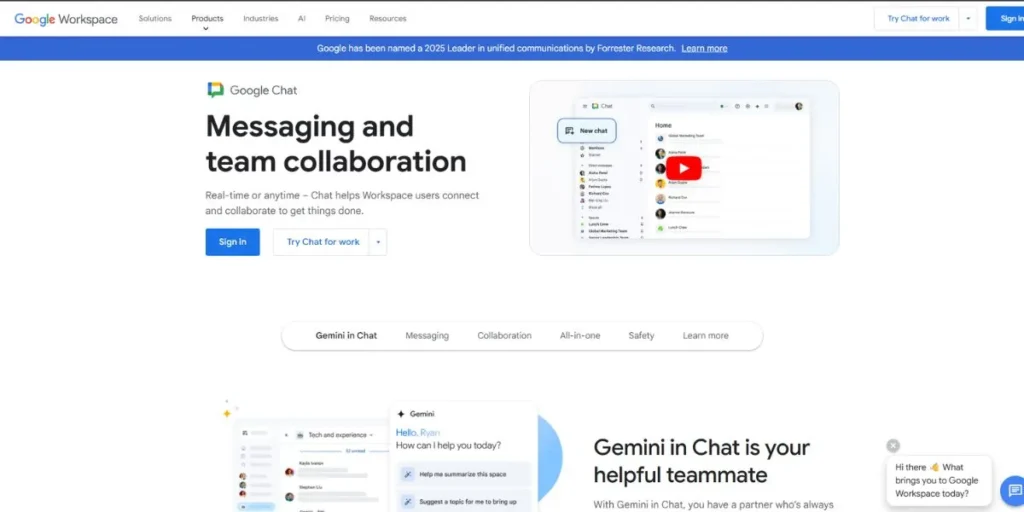This screenshot has height=512, width=1024.
Task: Click the blue Sign in button under headline
Action: click(x=232, y=242)
